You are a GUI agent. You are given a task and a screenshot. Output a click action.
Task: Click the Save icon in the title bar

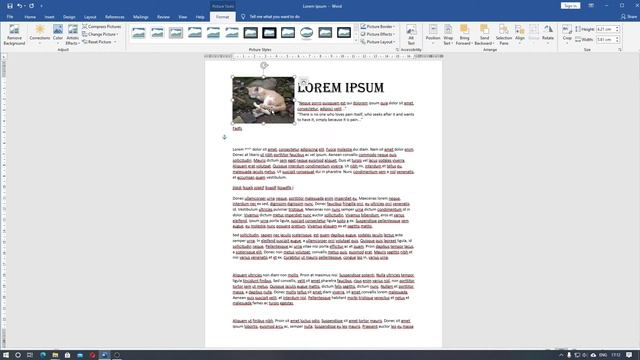(9, 6)
